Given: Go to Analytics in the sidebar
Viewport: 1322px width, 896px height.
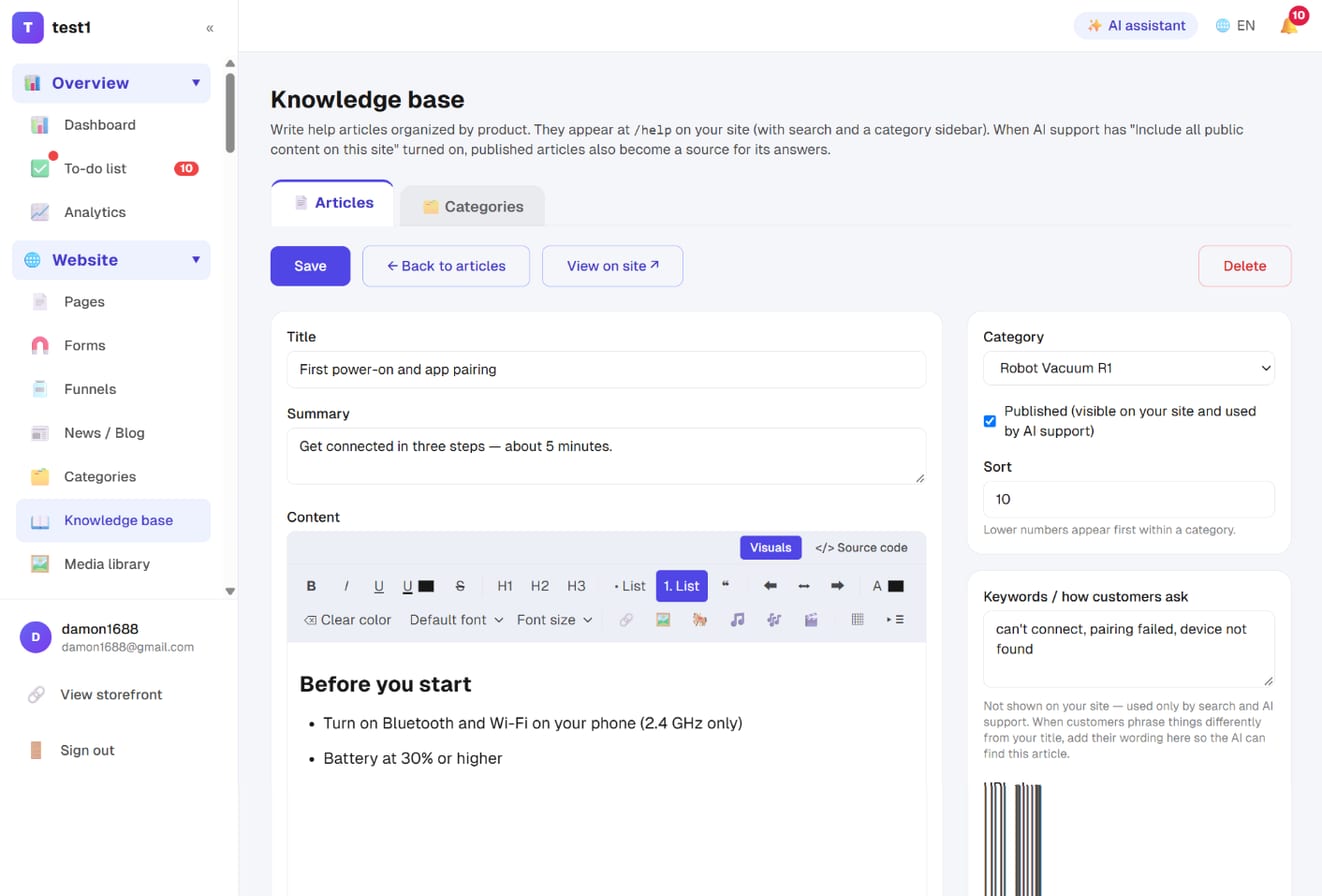Looking at the screenshot, I should pyautogui.click(x=113, y=212).
